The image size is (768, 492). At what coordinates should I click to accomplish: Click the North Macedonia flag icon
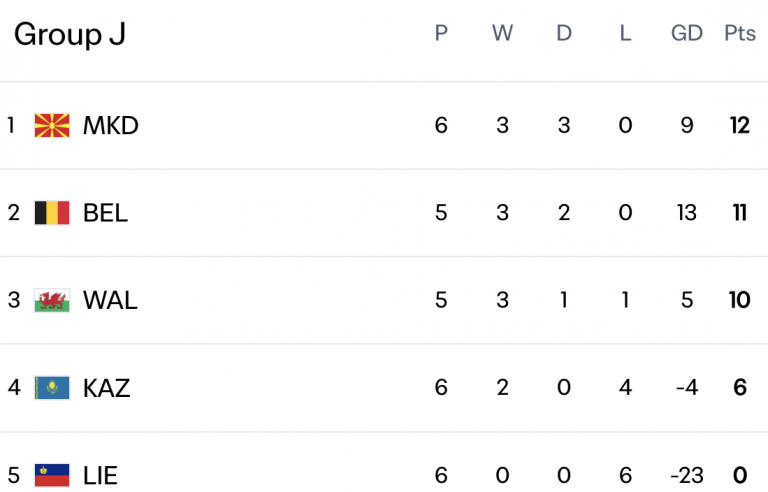(x=52, y=126)
